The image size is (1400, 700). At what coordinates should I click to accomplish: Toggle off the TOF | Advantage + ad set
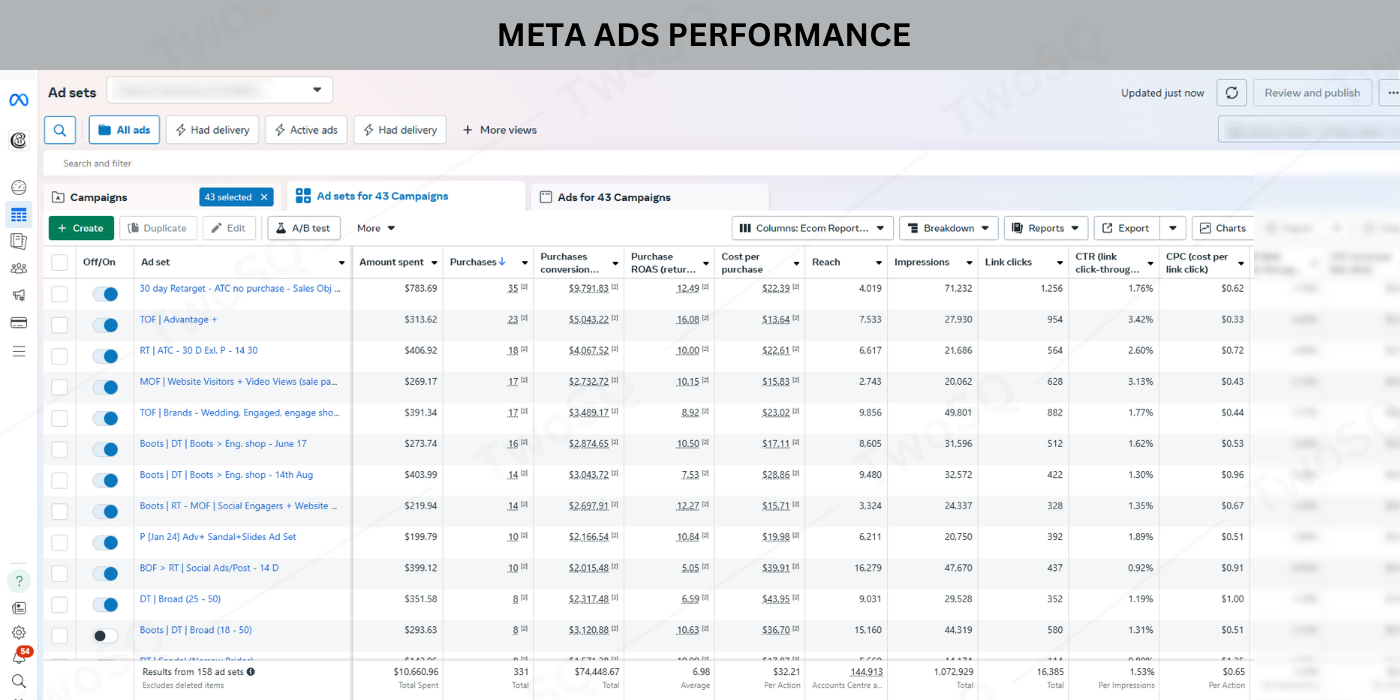click(105, 325)
